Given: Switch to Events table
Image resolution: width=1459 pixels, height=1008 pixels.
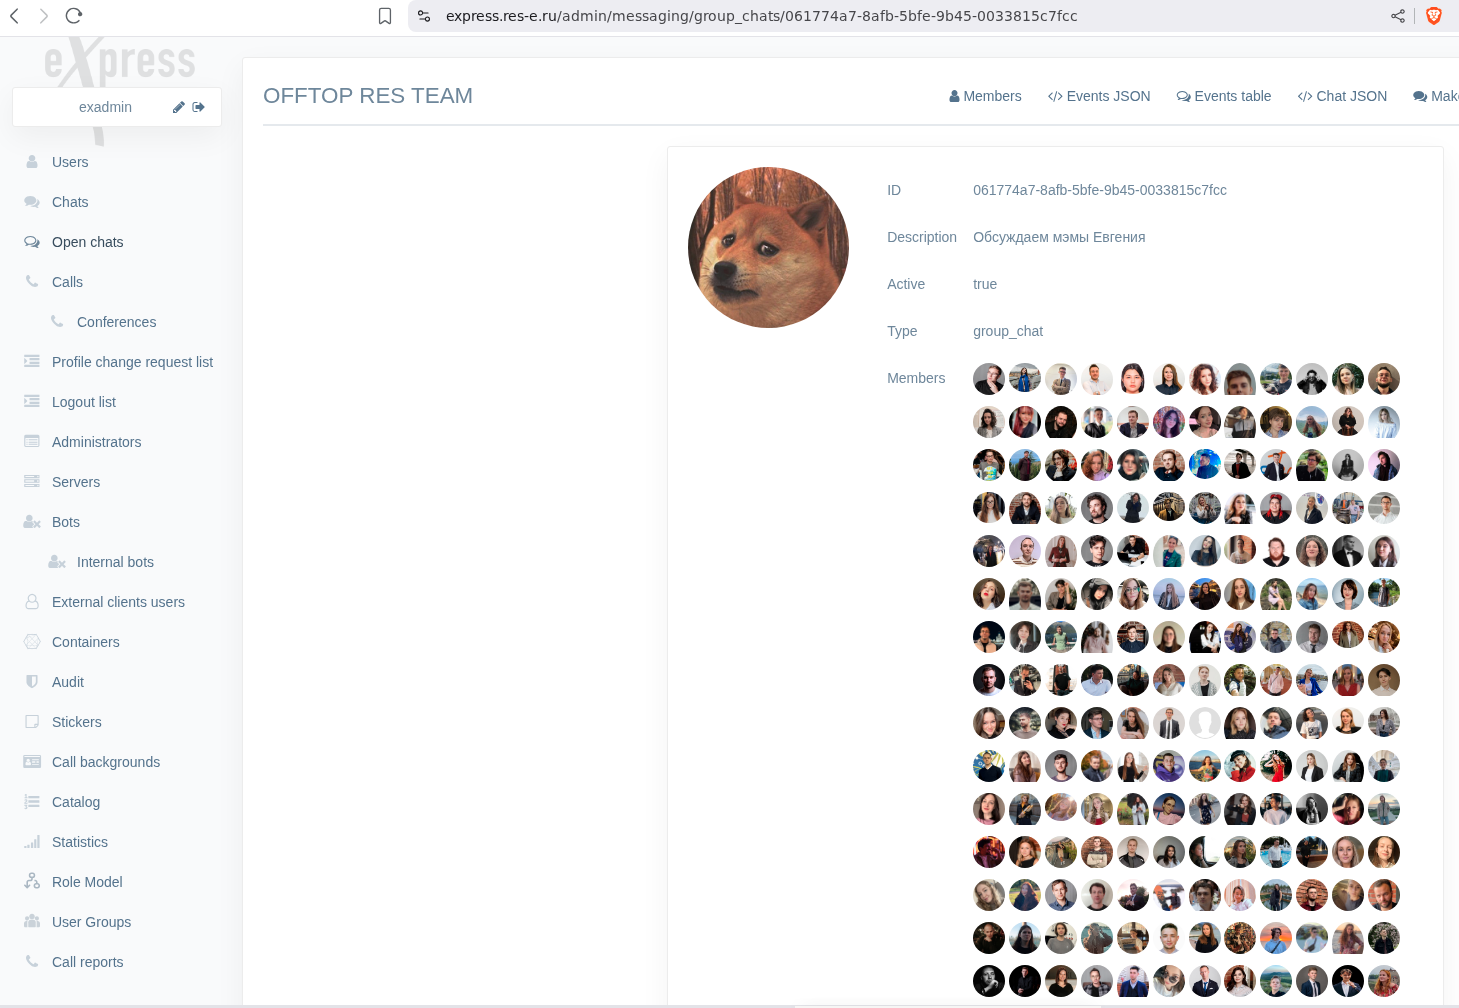Looking at the screenshot, I should click(x=1224, y=96).
